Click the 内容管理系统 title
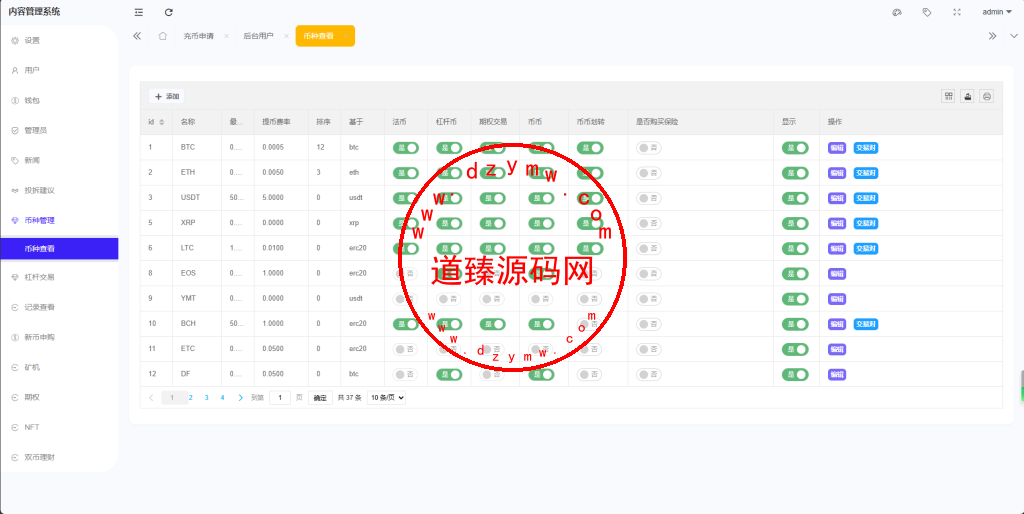The height and width of the screenshot is (514, 1024). pos(34,11)
